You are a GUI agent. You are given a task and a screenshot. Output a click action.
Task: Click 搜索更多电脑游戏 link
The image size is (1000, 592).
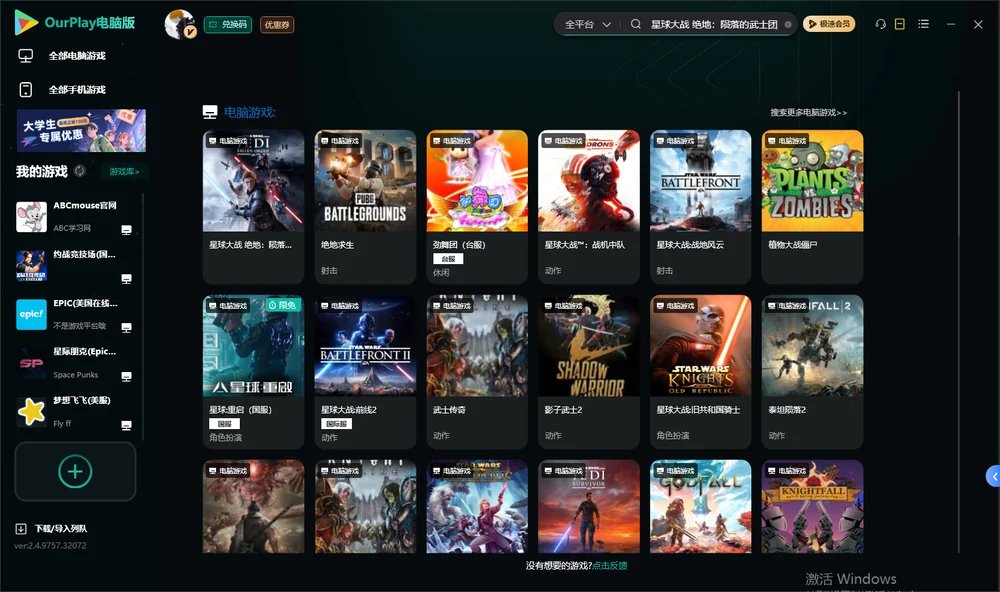(x=808, y=112)
